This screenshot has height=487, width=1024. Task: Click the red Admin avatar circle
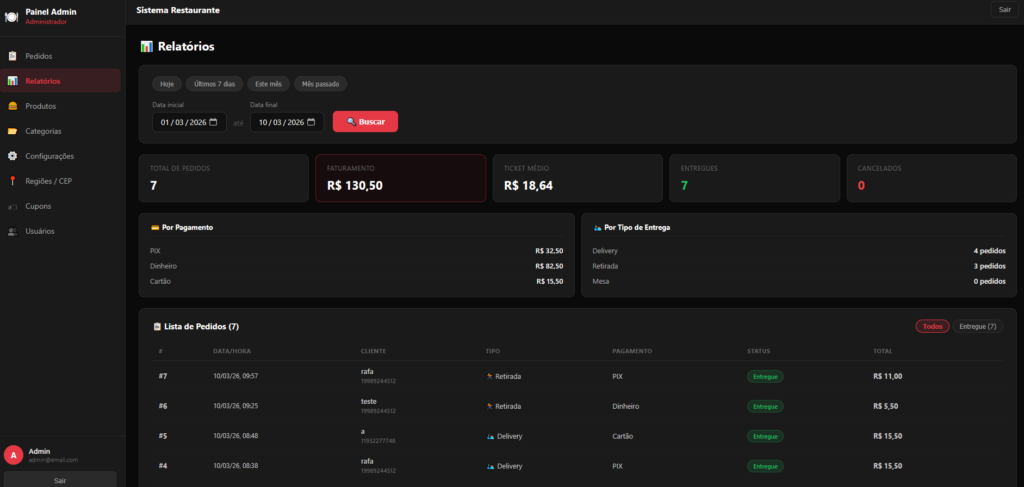[13, 455]
